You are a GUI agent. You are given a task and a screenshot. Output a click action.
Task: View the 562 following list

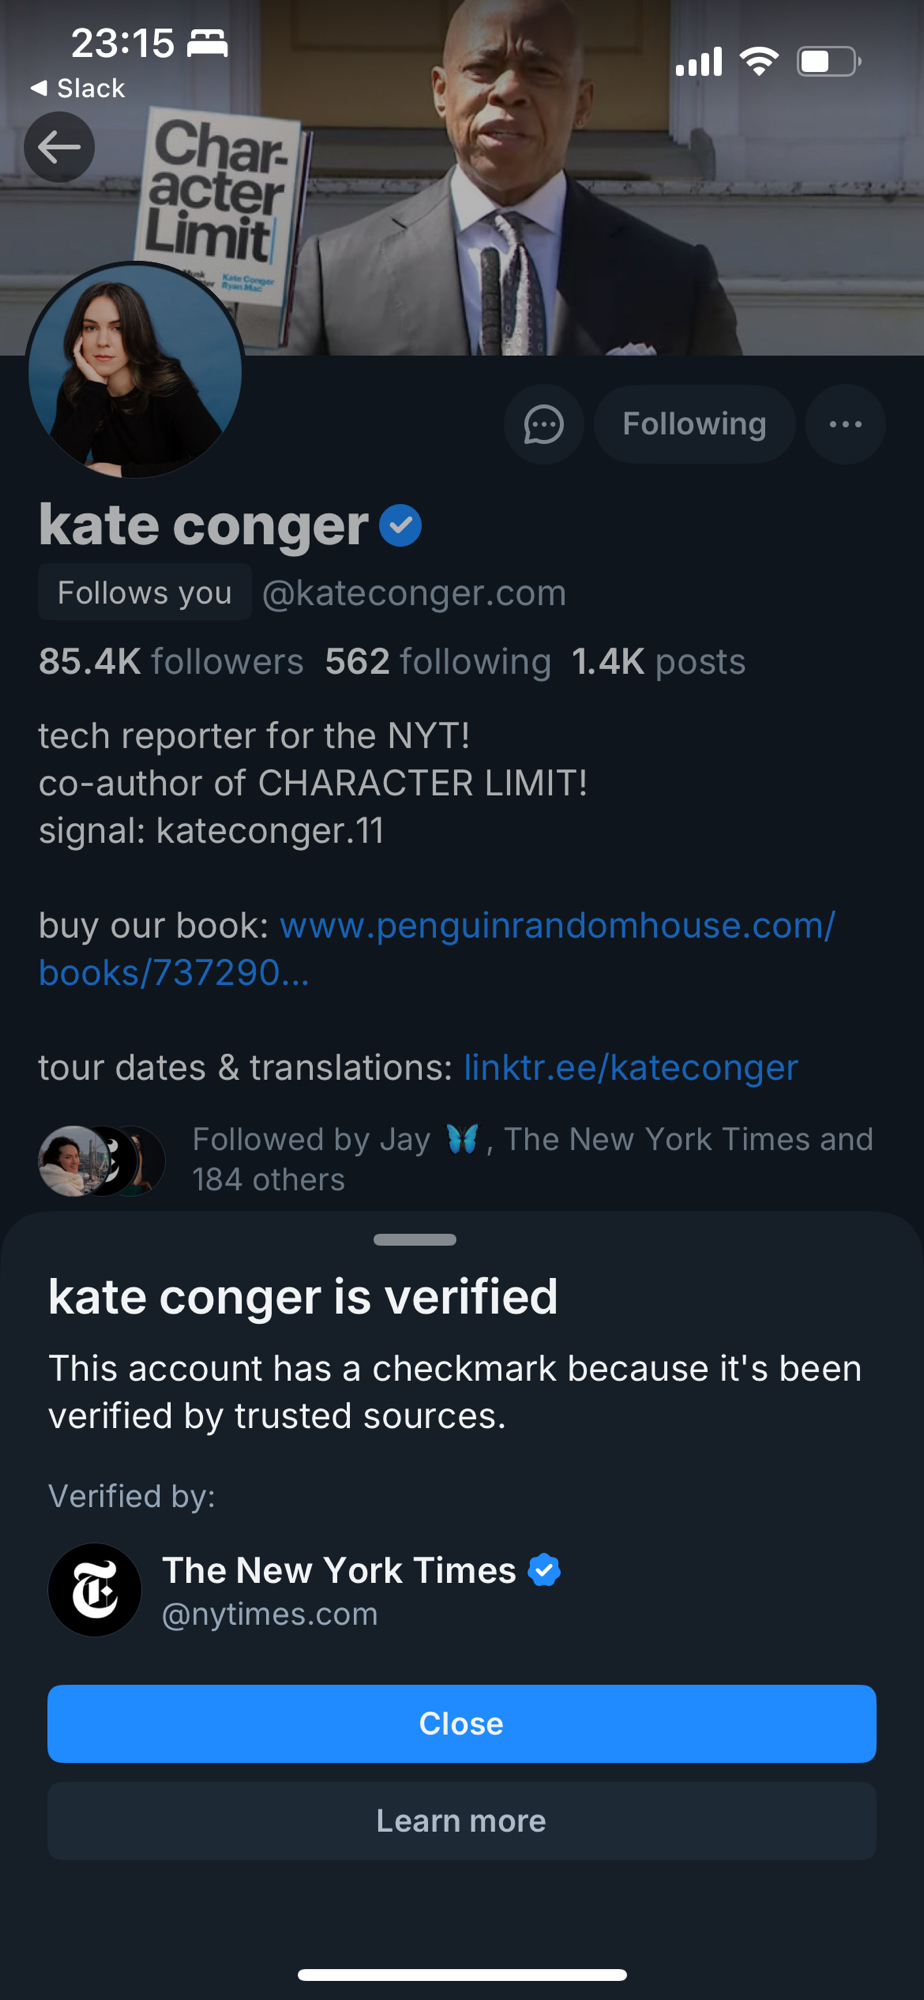[437, 662]
